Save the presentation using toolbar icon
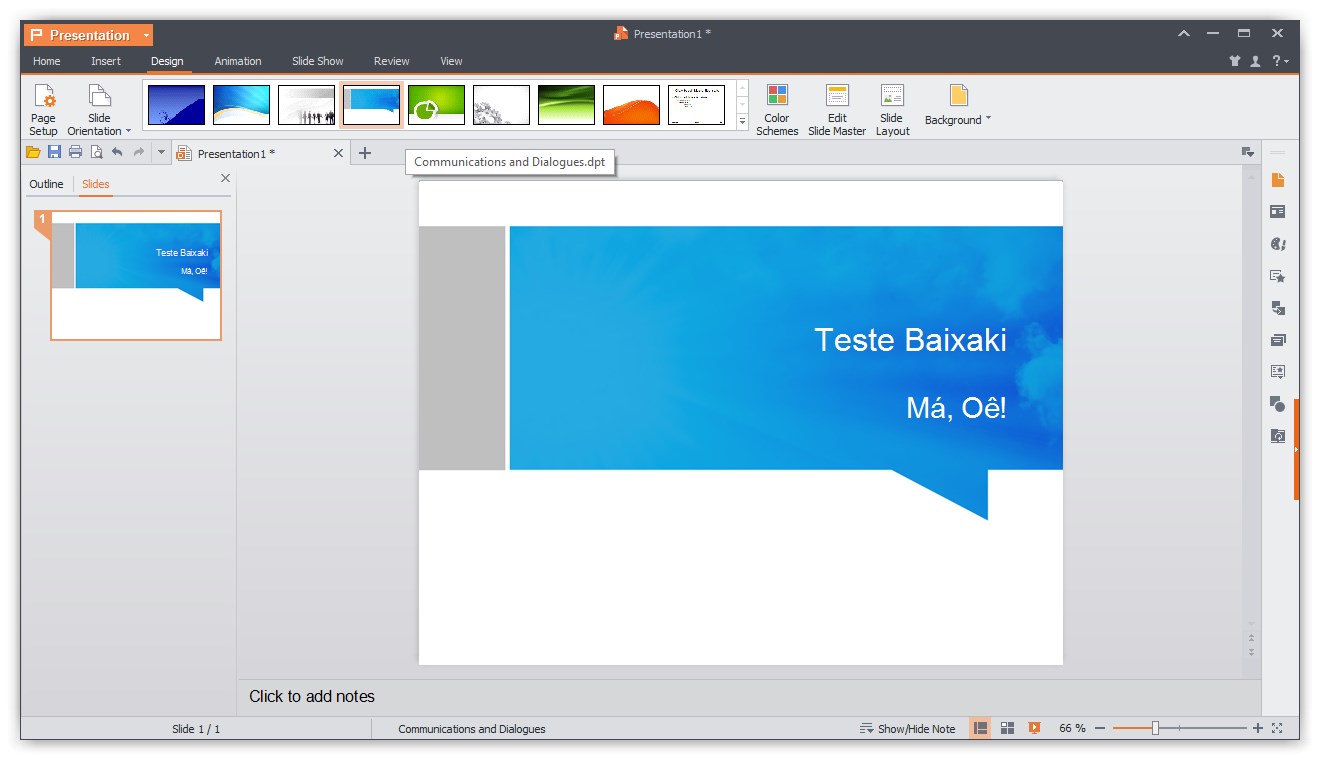The height and width of the screenshot is (760, 1320). coord(54,152)
